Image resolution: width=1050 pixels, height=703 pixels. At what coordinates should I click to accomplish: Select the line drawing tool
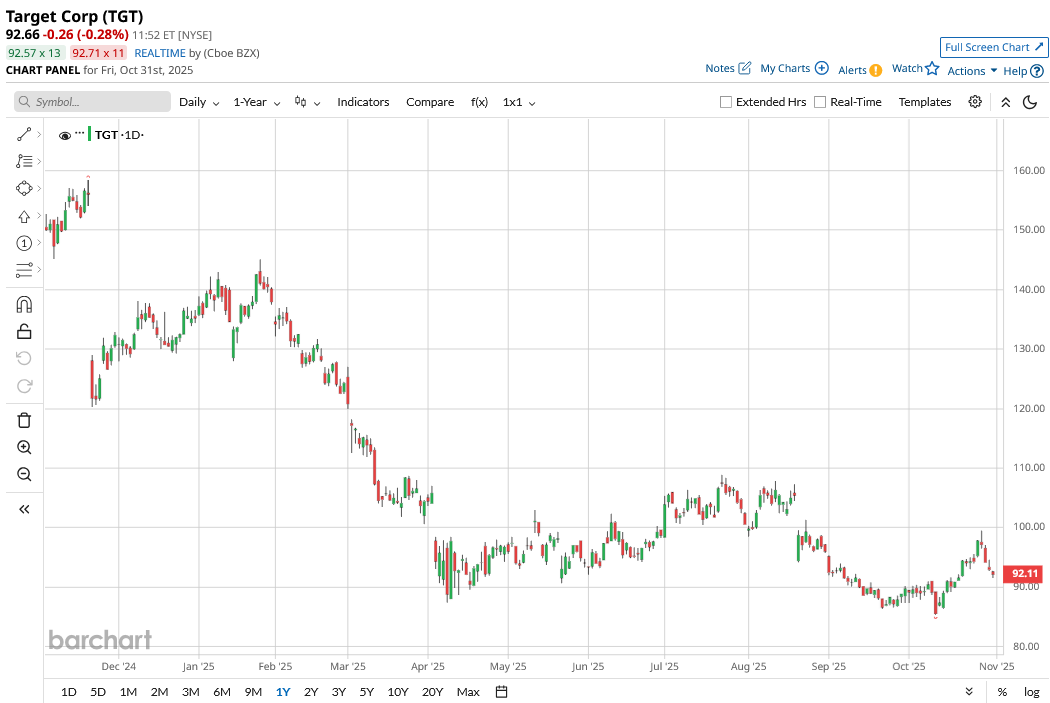pos(25,134)
